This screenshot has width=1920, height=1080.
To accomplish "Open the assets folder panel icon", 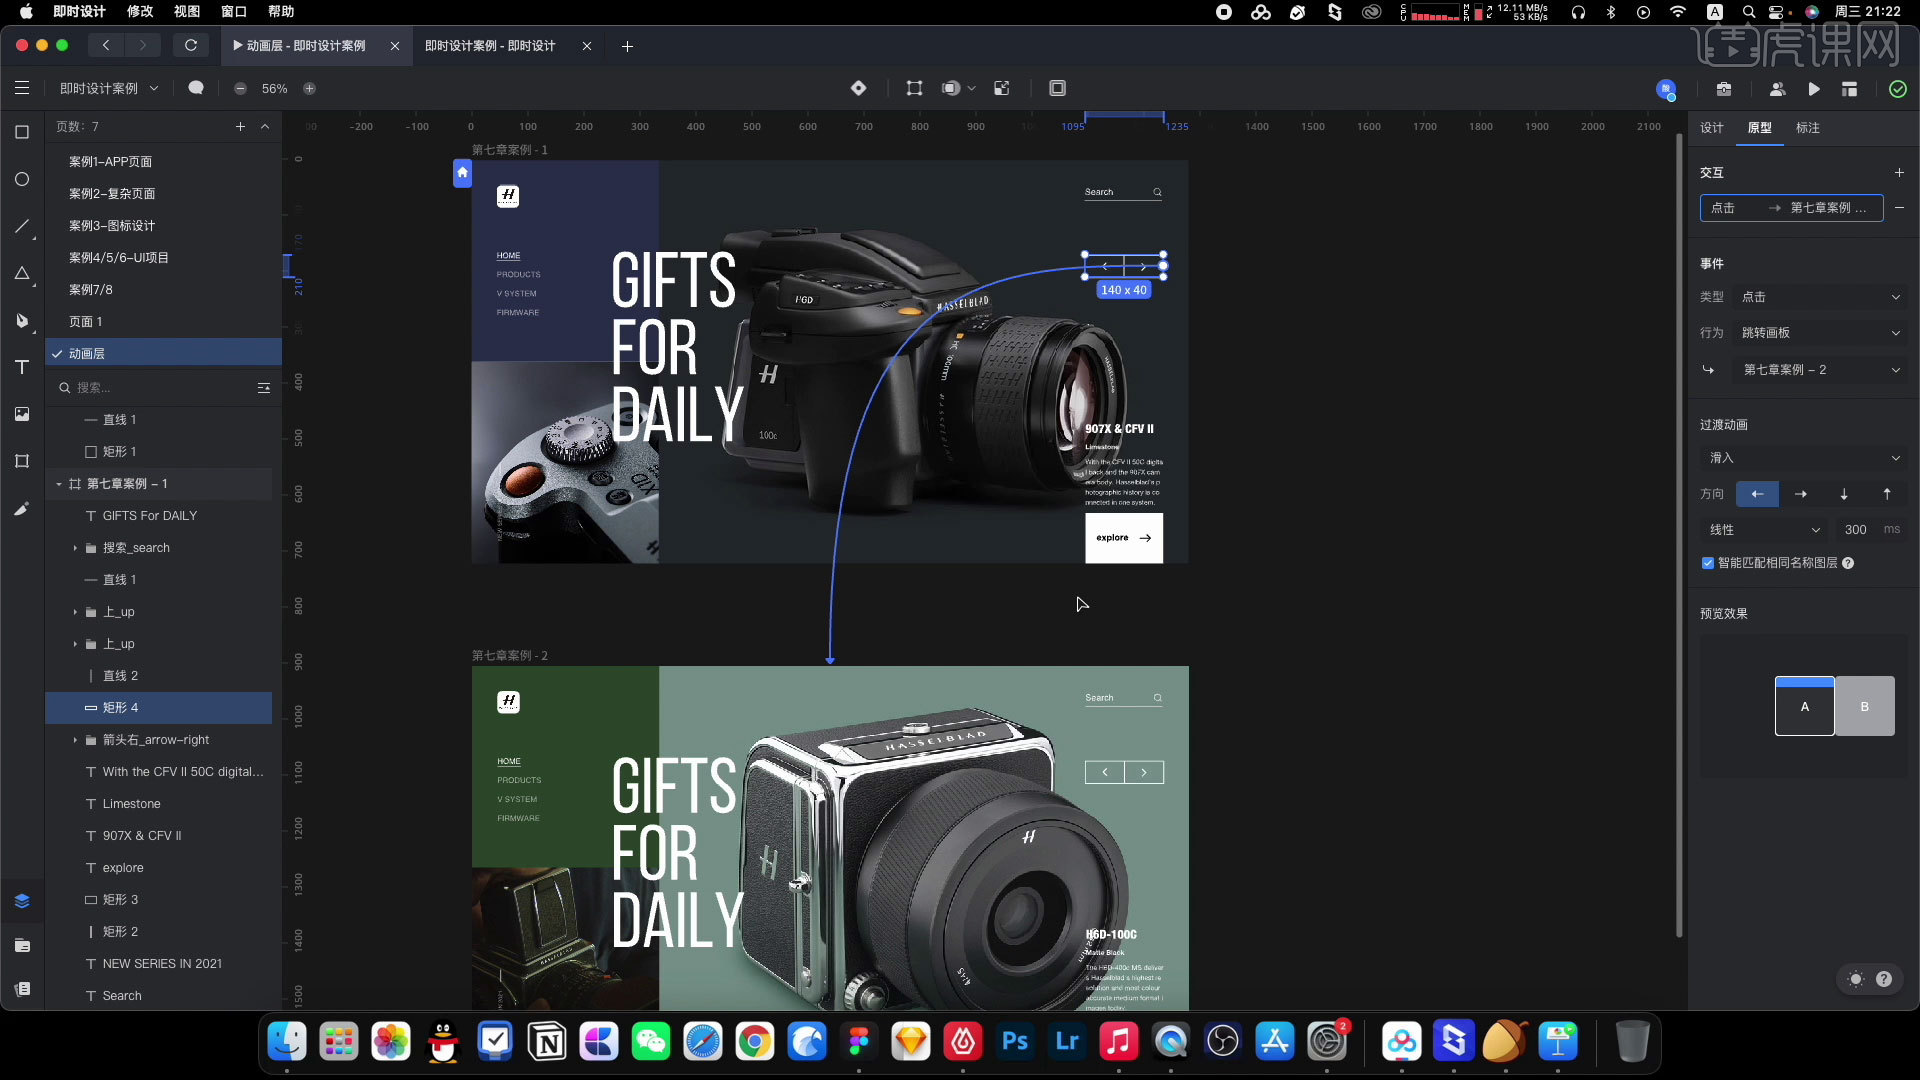I will point(22,945).
